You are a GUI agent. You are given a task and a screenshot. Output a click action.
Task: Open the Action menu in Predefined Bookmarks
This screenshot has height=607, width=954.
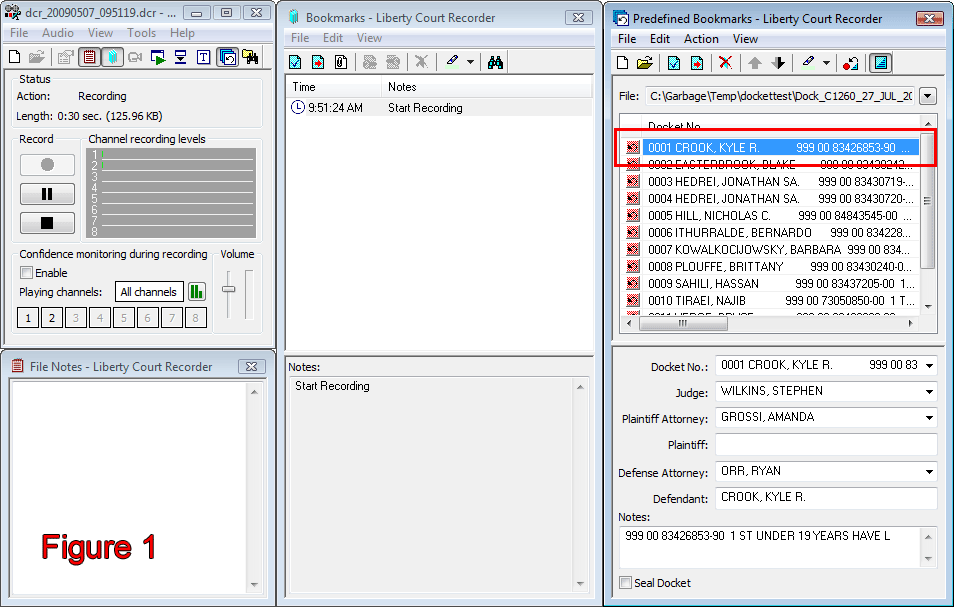pos(701,39)
